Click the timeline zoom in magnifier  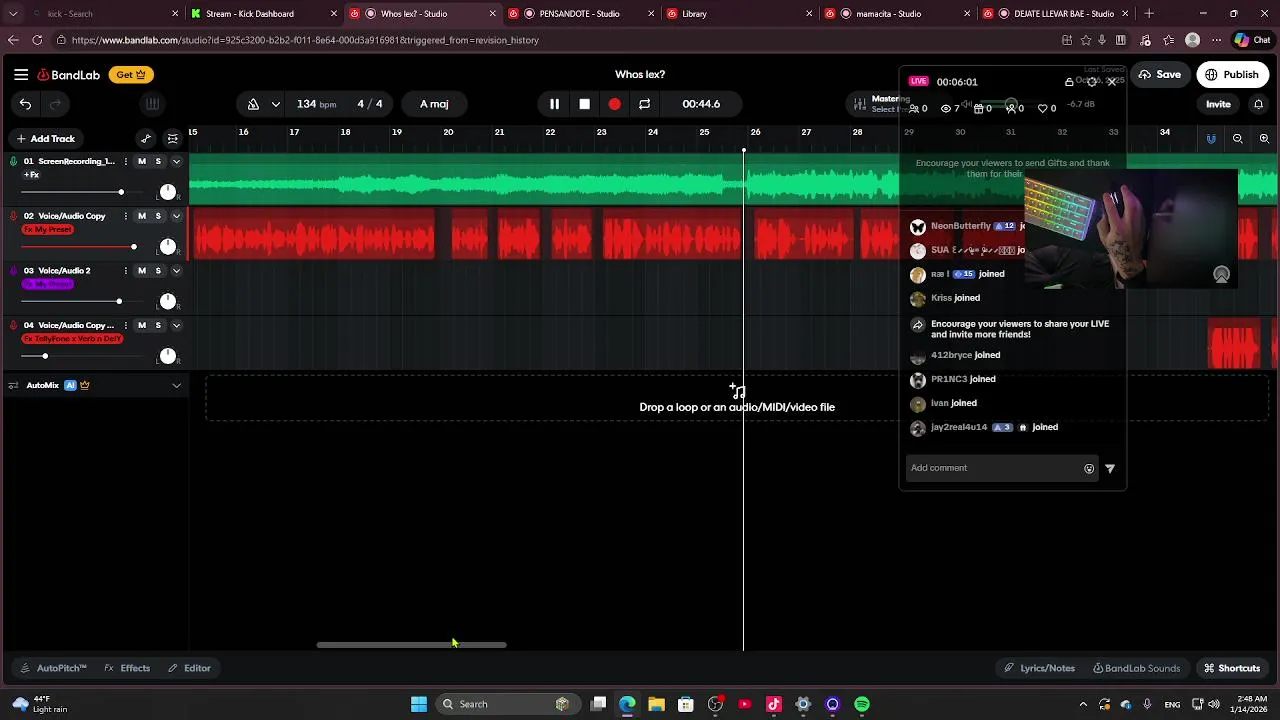click(1264, 139)
